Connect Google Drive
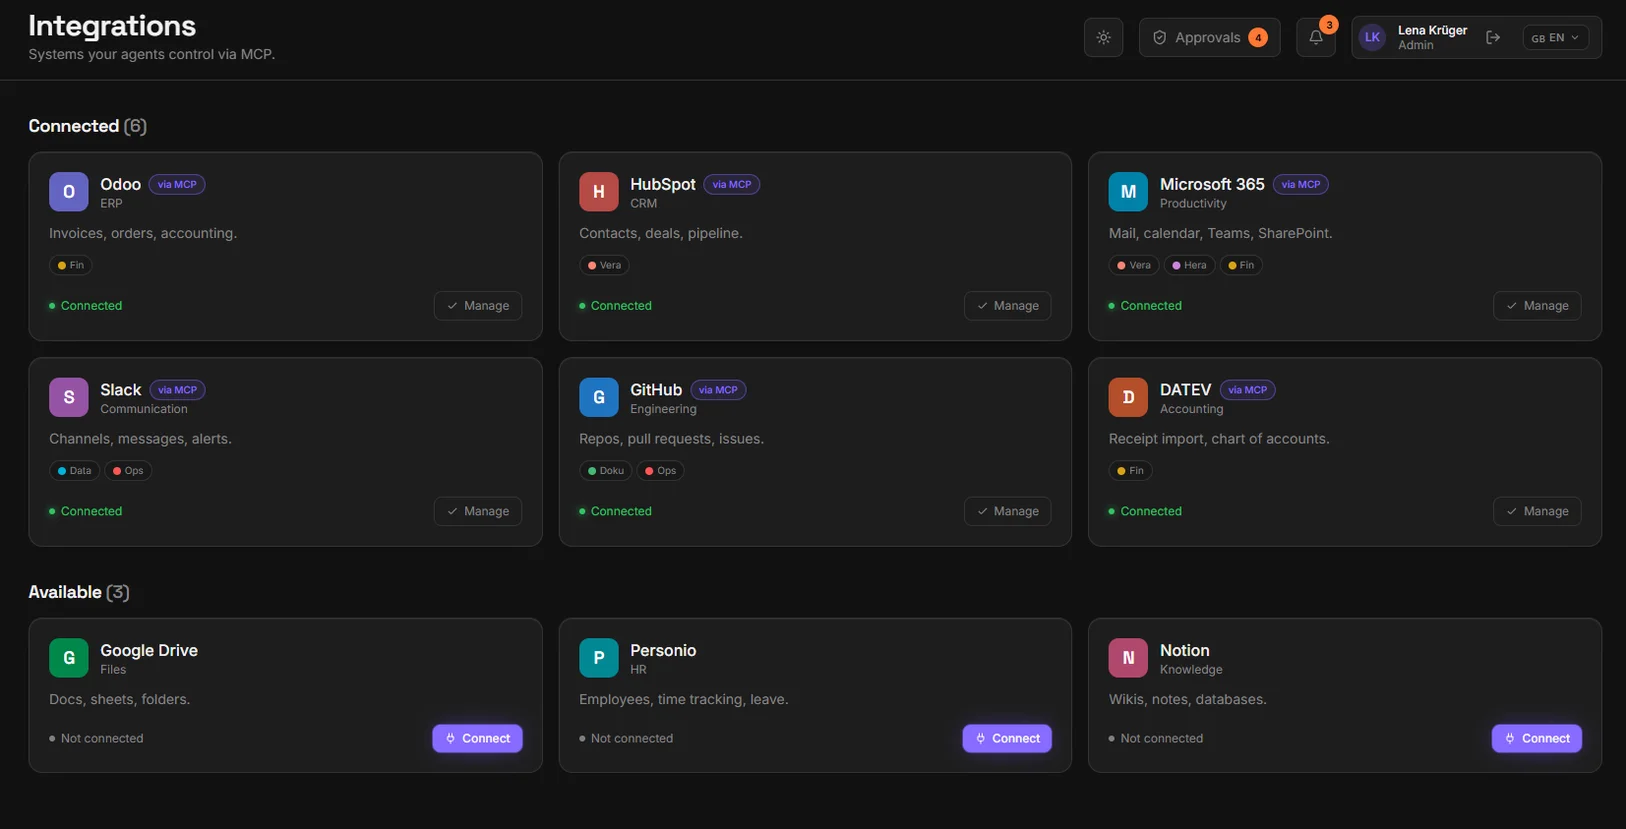This screenshot has width=1626, height=829. (478, 738)
